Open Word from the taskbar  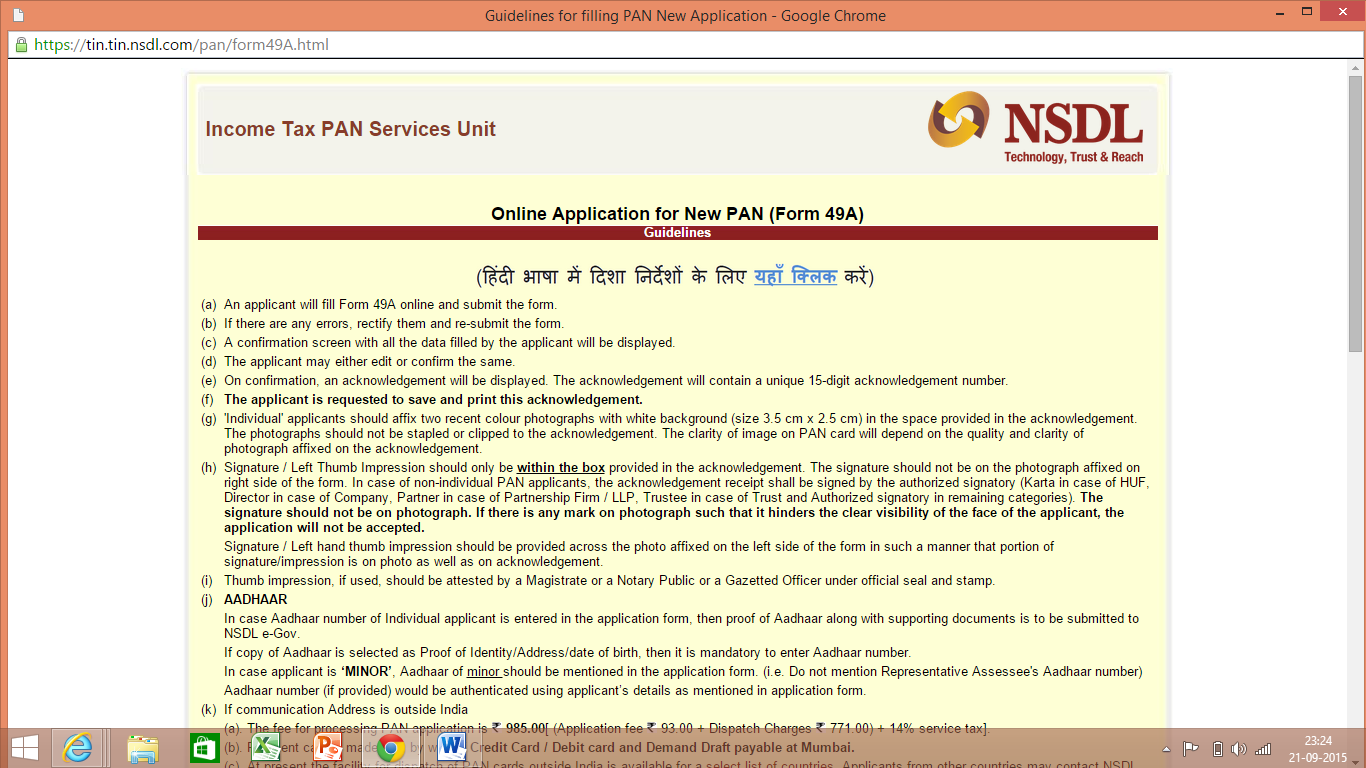[x=452, y=747]
